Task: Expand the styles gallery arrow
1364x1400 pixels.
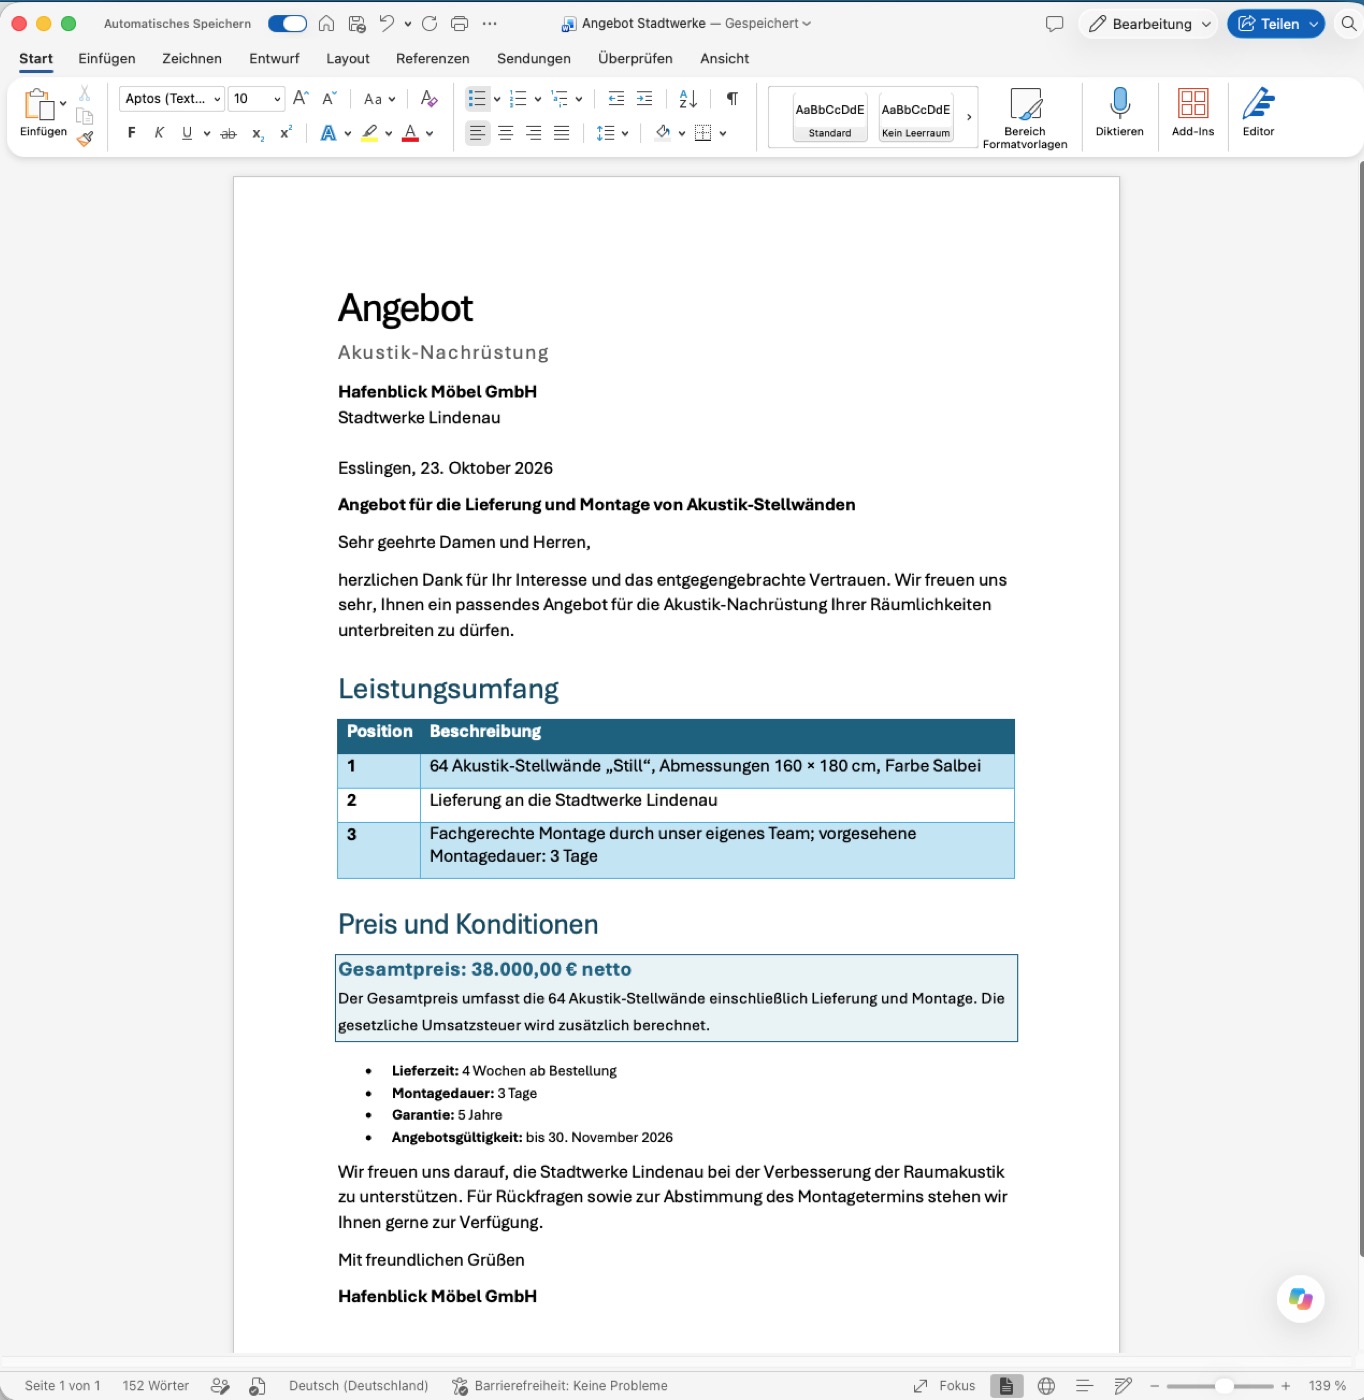Action: click(x=969, y=117)
